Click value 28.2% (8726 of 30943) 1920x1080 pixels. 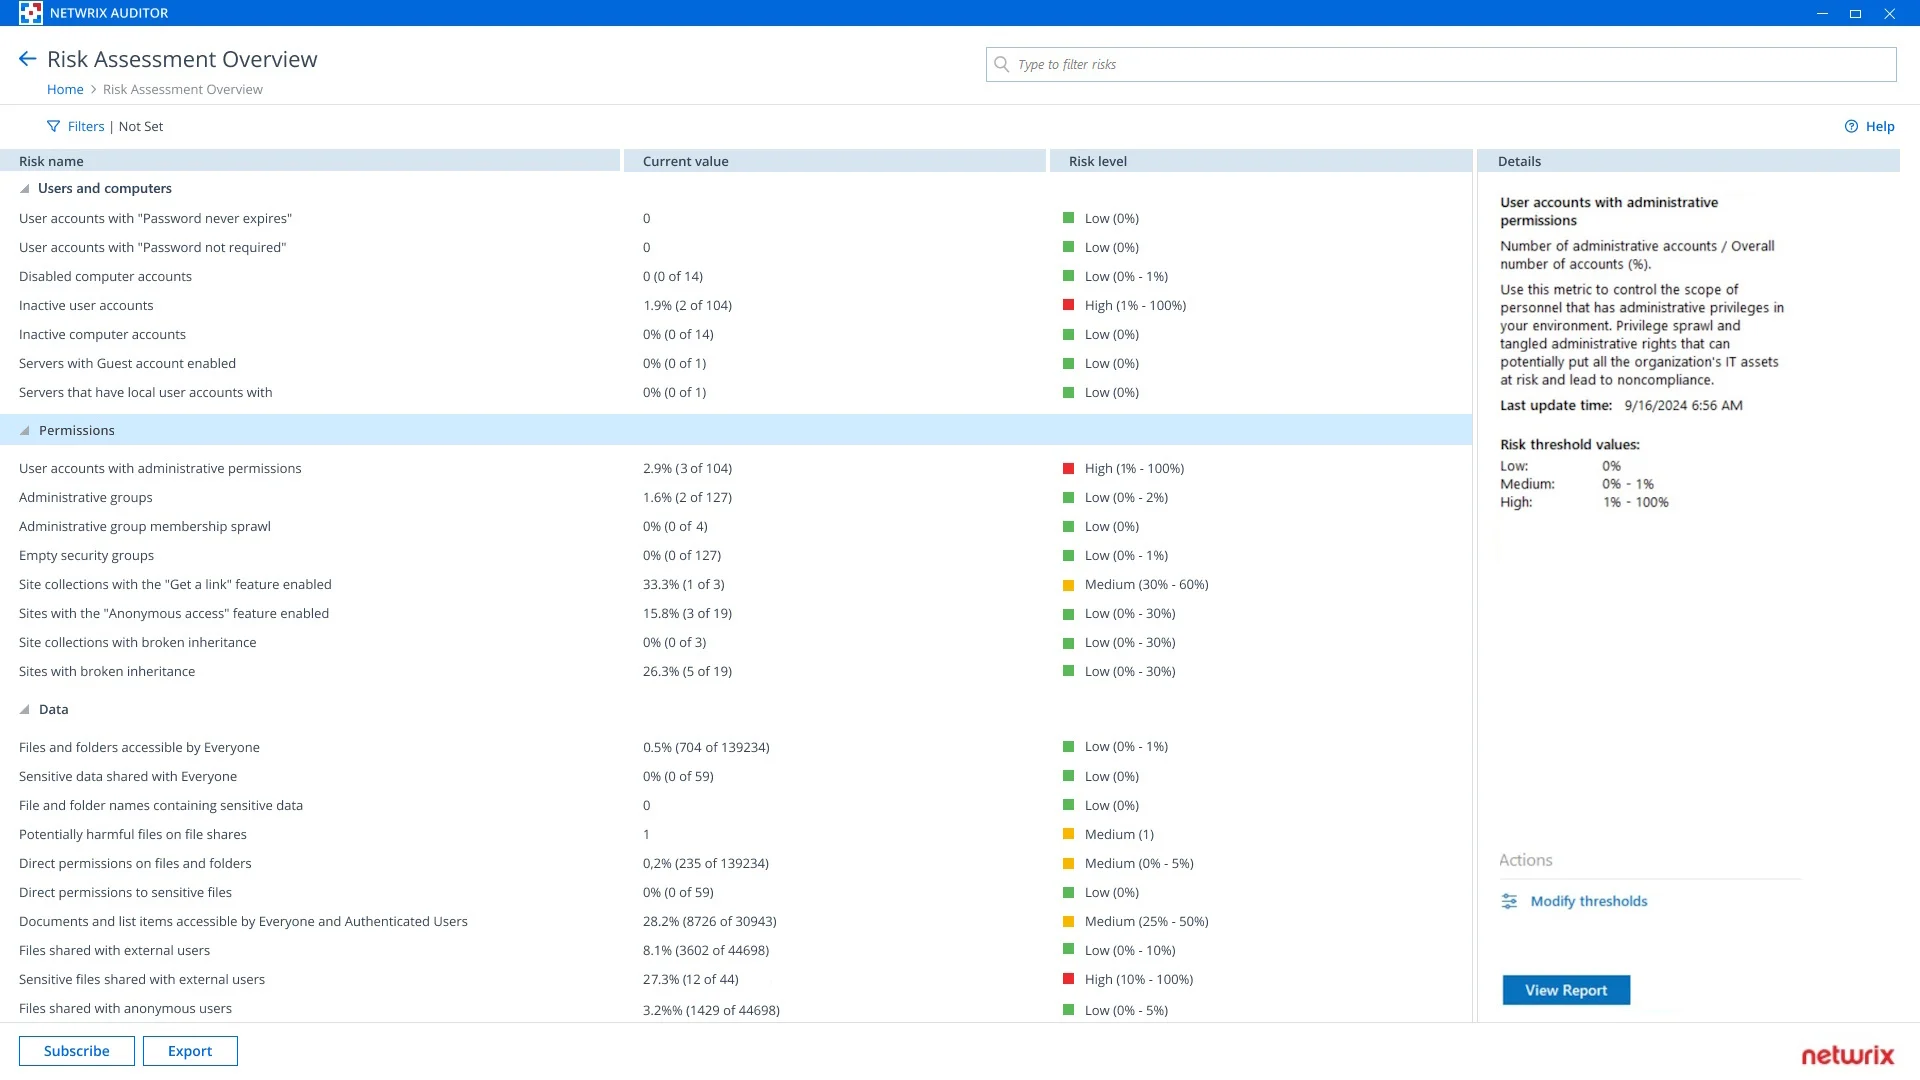[709, 922]
